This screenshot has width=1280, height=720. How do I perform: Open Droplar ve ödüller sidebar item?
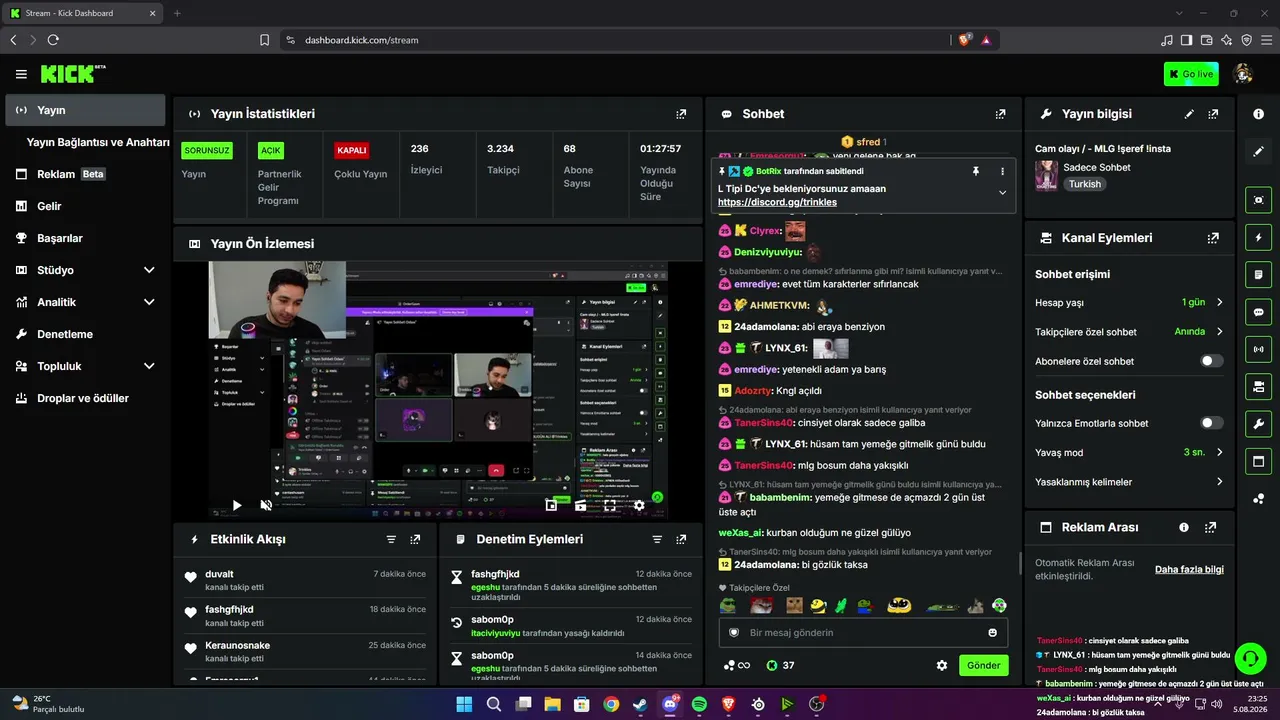click(85, 398)
